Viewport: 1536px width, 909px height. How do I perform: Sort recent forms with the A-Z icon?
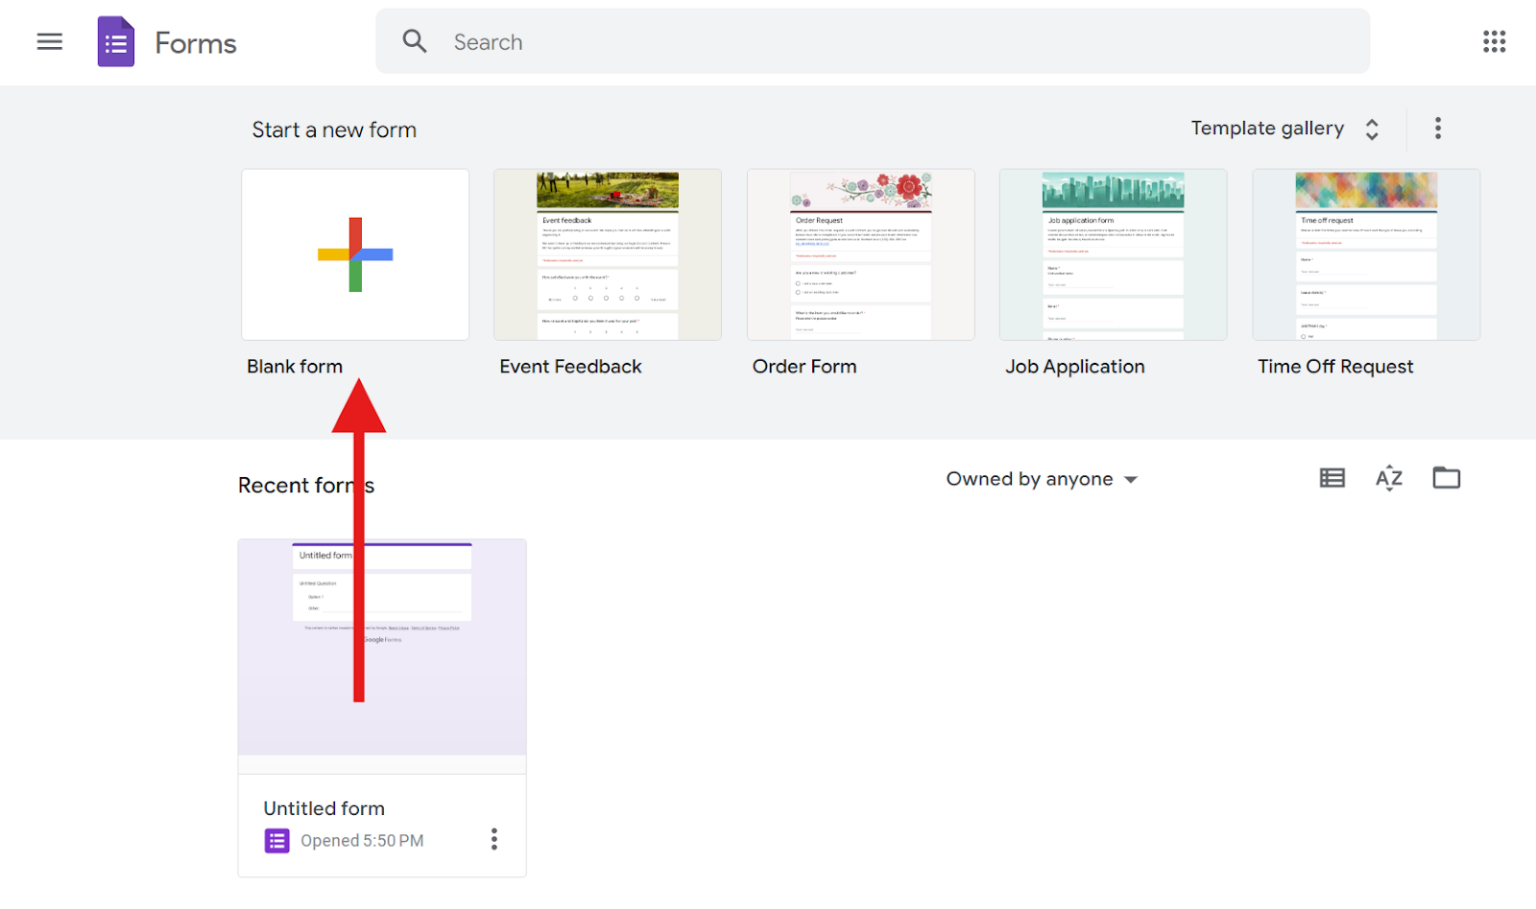click(x=1388, y=478)
